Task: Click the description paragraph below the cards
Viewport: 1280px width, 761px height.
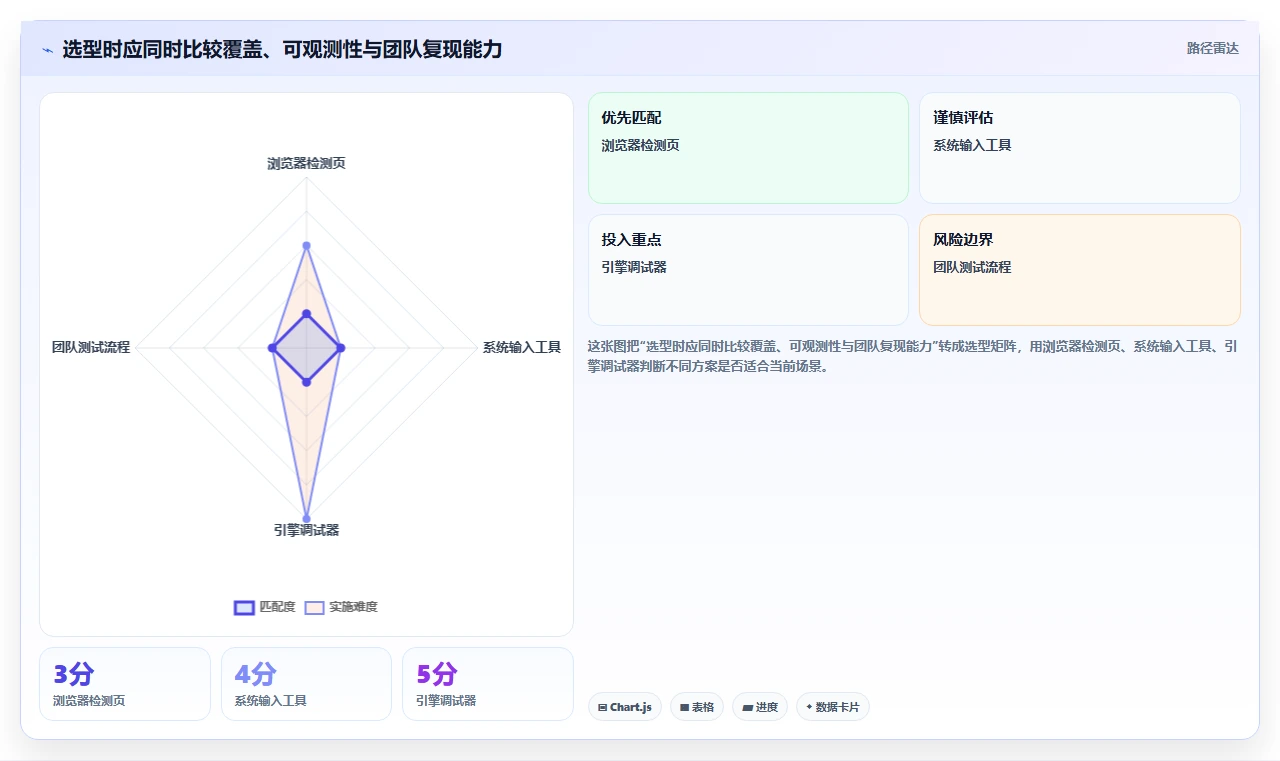Action: click(914, 356)
